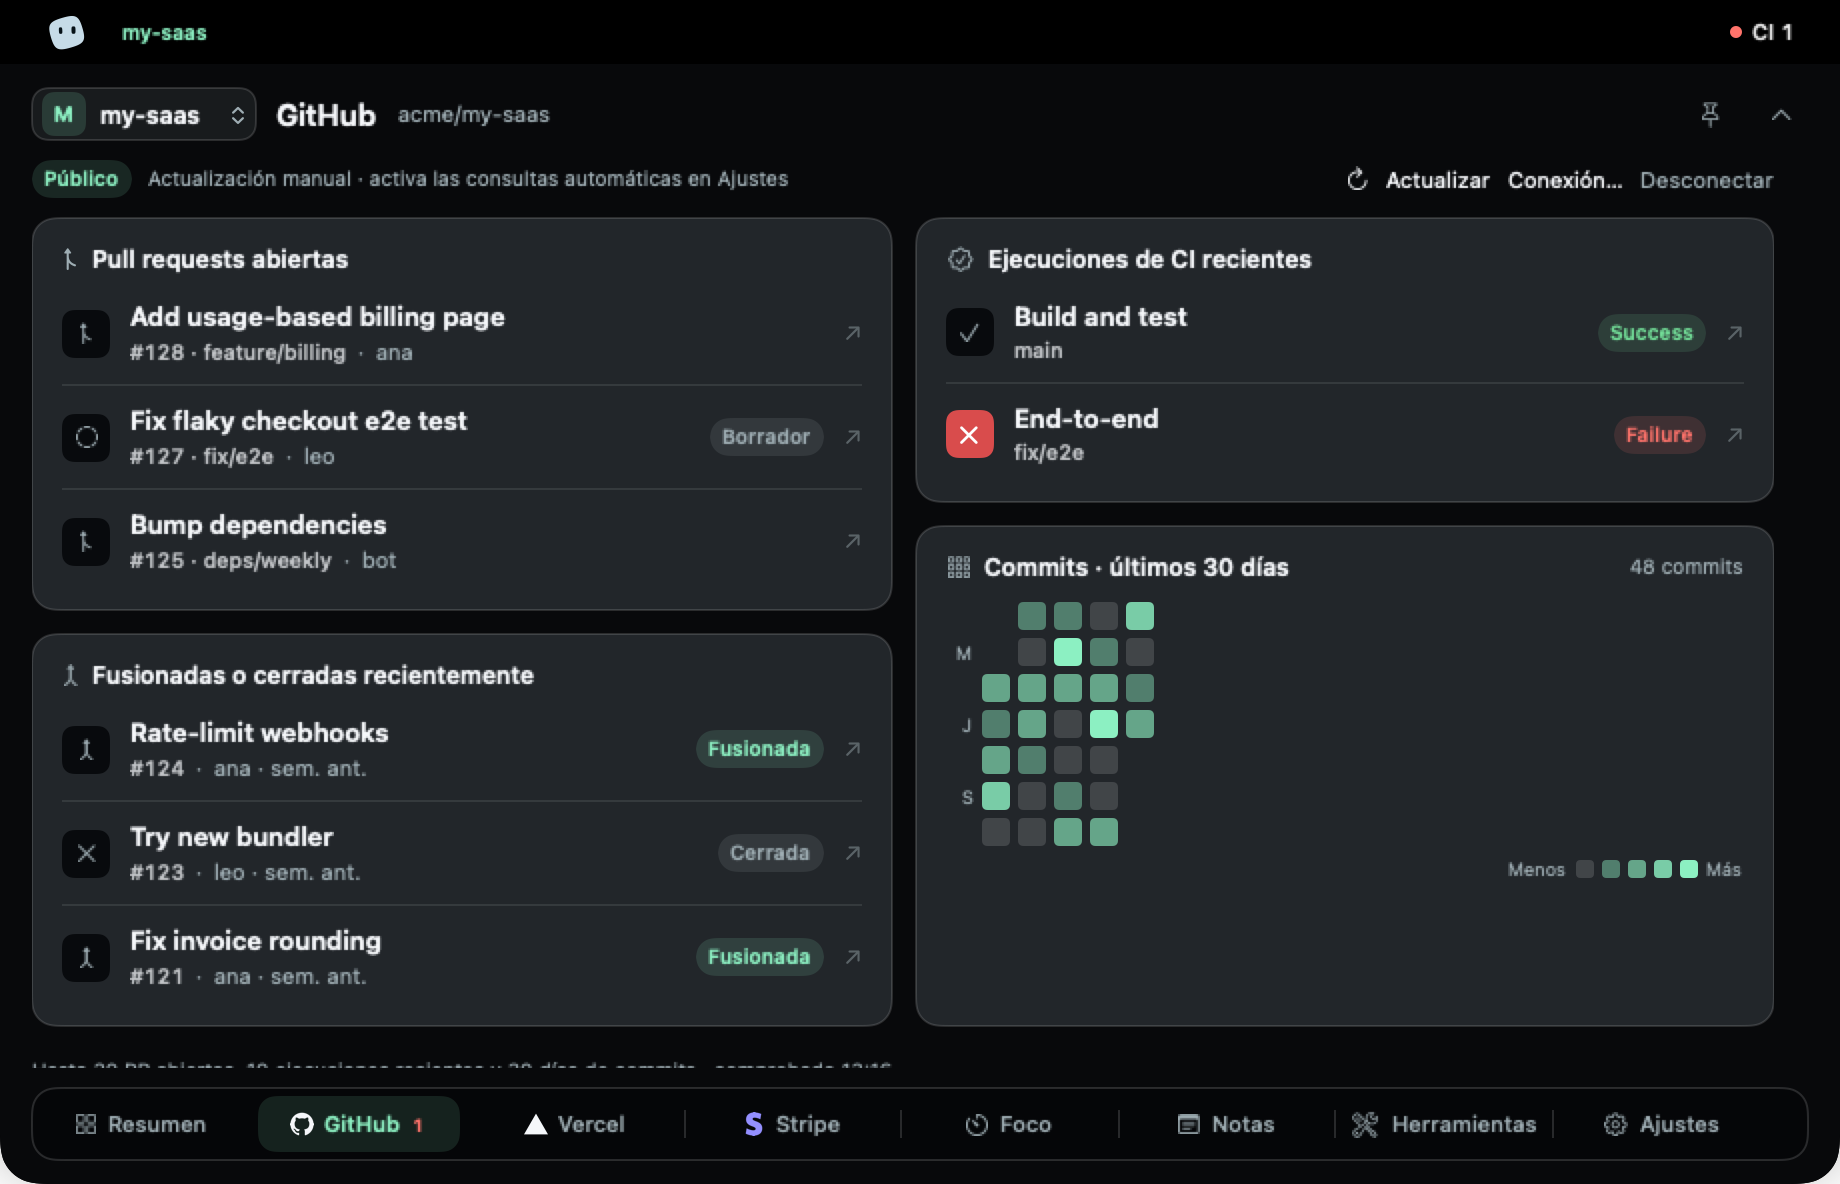Select the GitHub tab
Image resolution: width=1840 pixels, height=1184 pixels.
[x=358, y=1124]
